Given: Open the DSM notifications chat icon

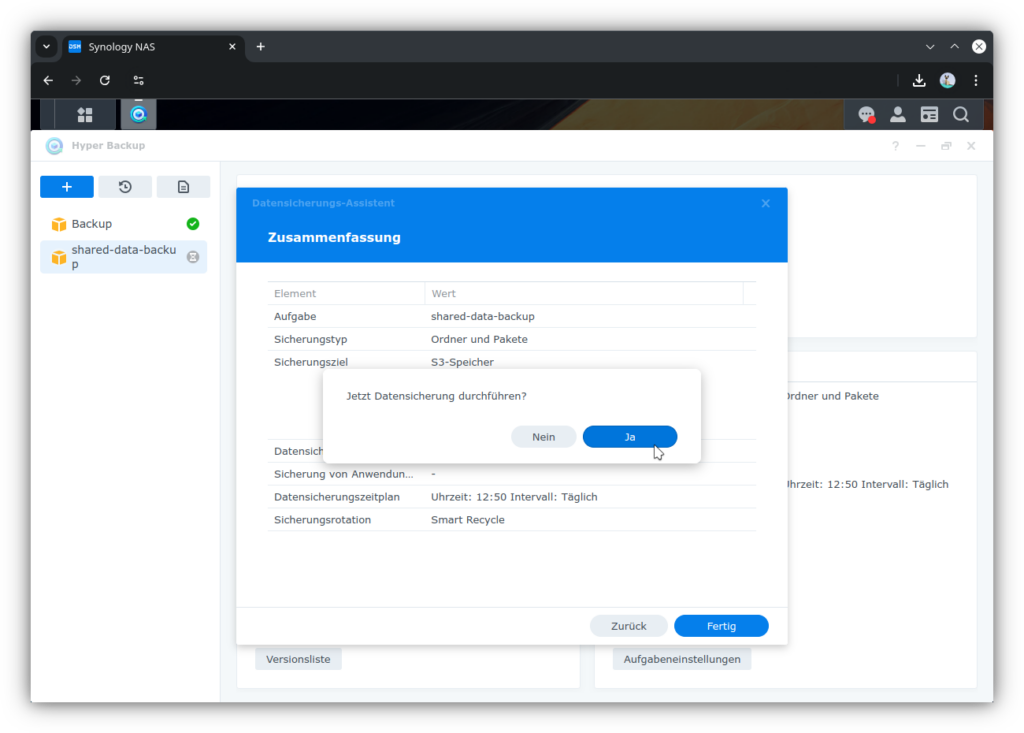Looking at the screenshot, I should point(866,115).
